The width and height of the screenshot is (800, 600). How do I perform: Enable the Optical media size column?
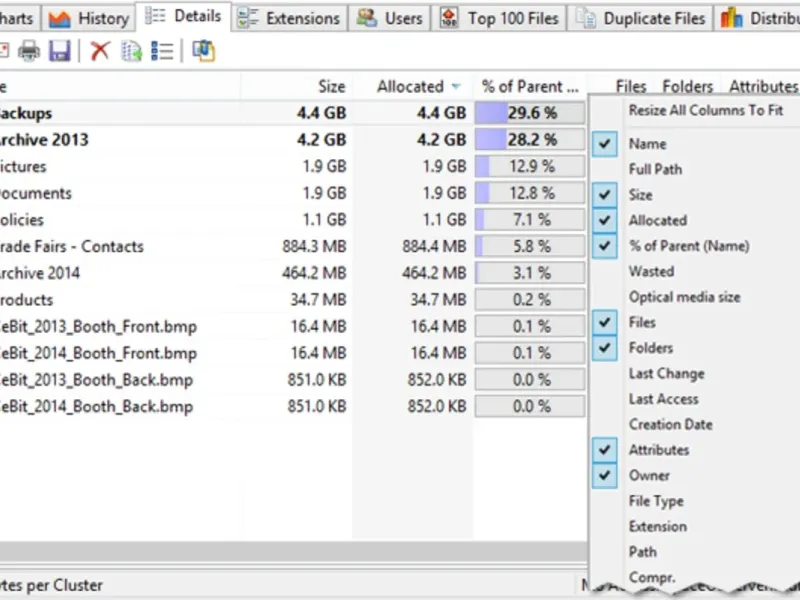tap(684, 297)
